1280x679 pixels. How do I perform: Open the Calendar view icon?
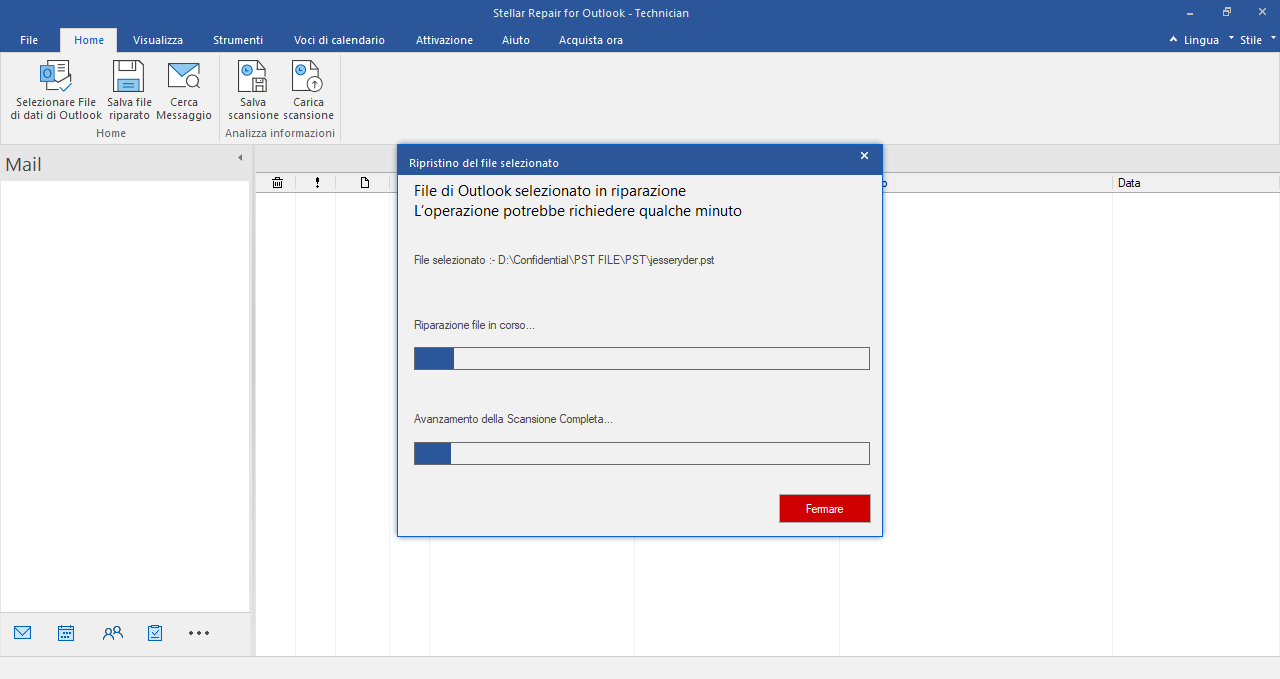66,633
